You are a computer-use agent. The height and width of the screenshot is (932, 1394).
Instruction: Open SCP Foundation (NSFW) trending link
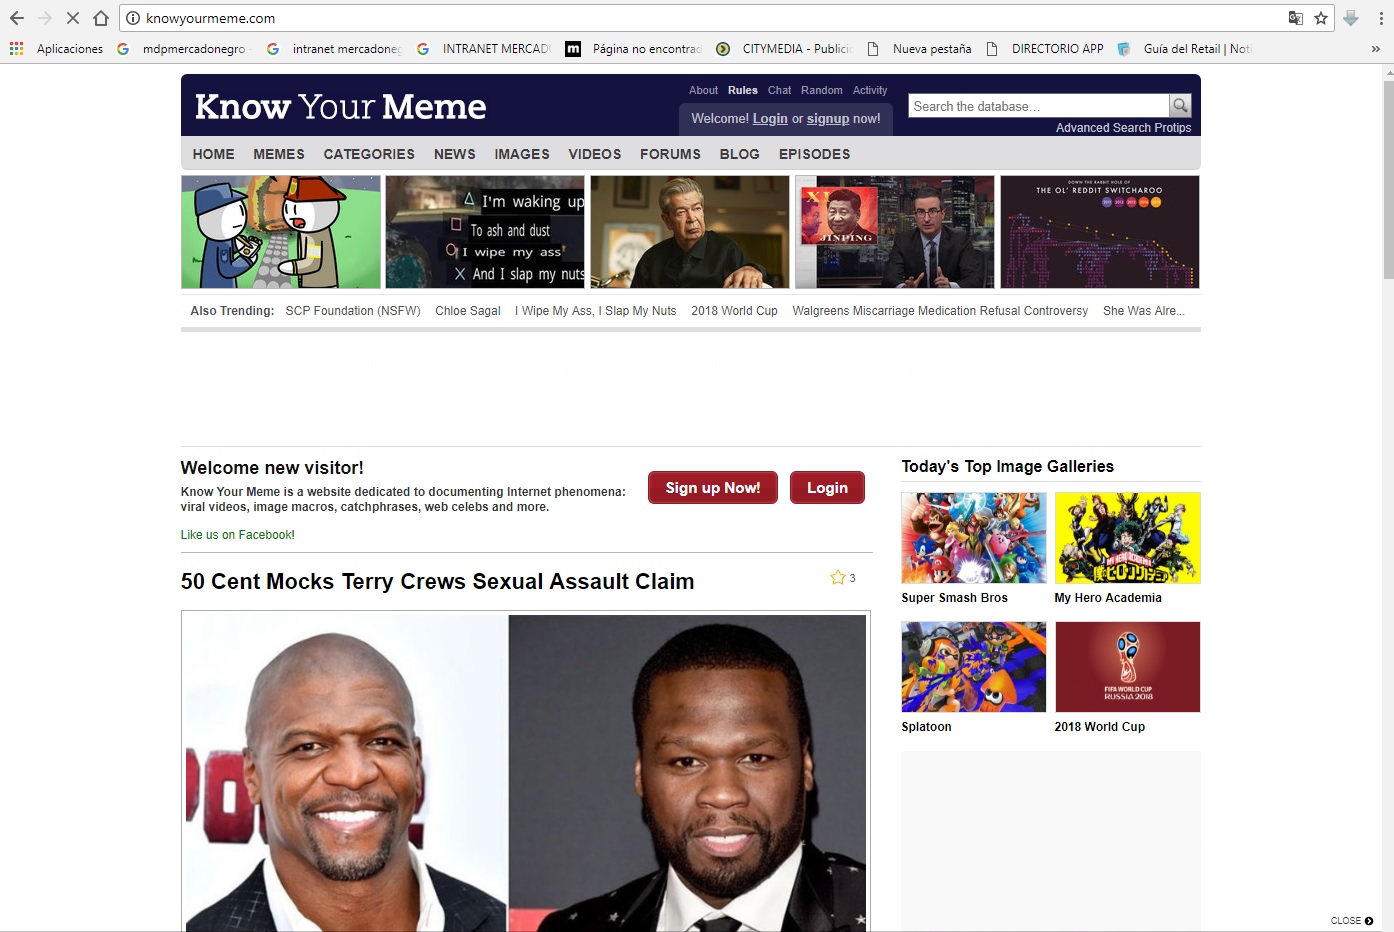[353, 311]
